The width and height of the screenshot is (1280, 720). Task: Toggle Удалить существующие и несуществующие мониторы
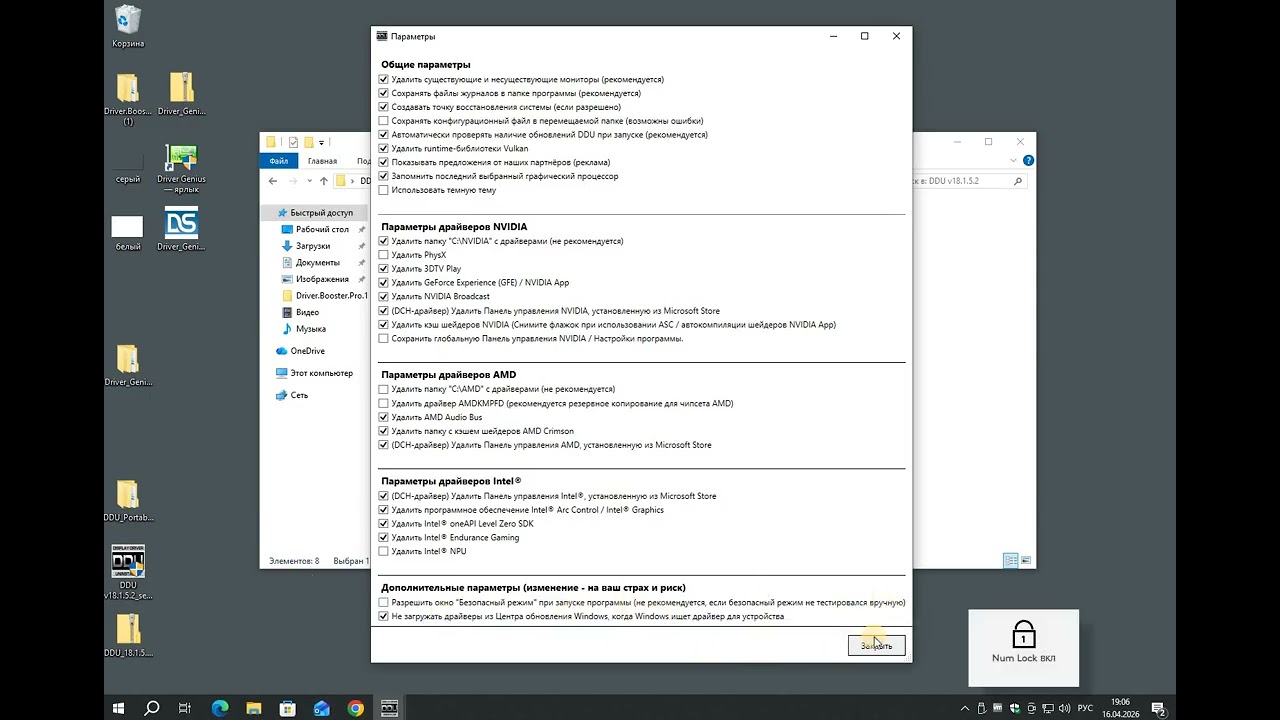(x=384, y=79)
